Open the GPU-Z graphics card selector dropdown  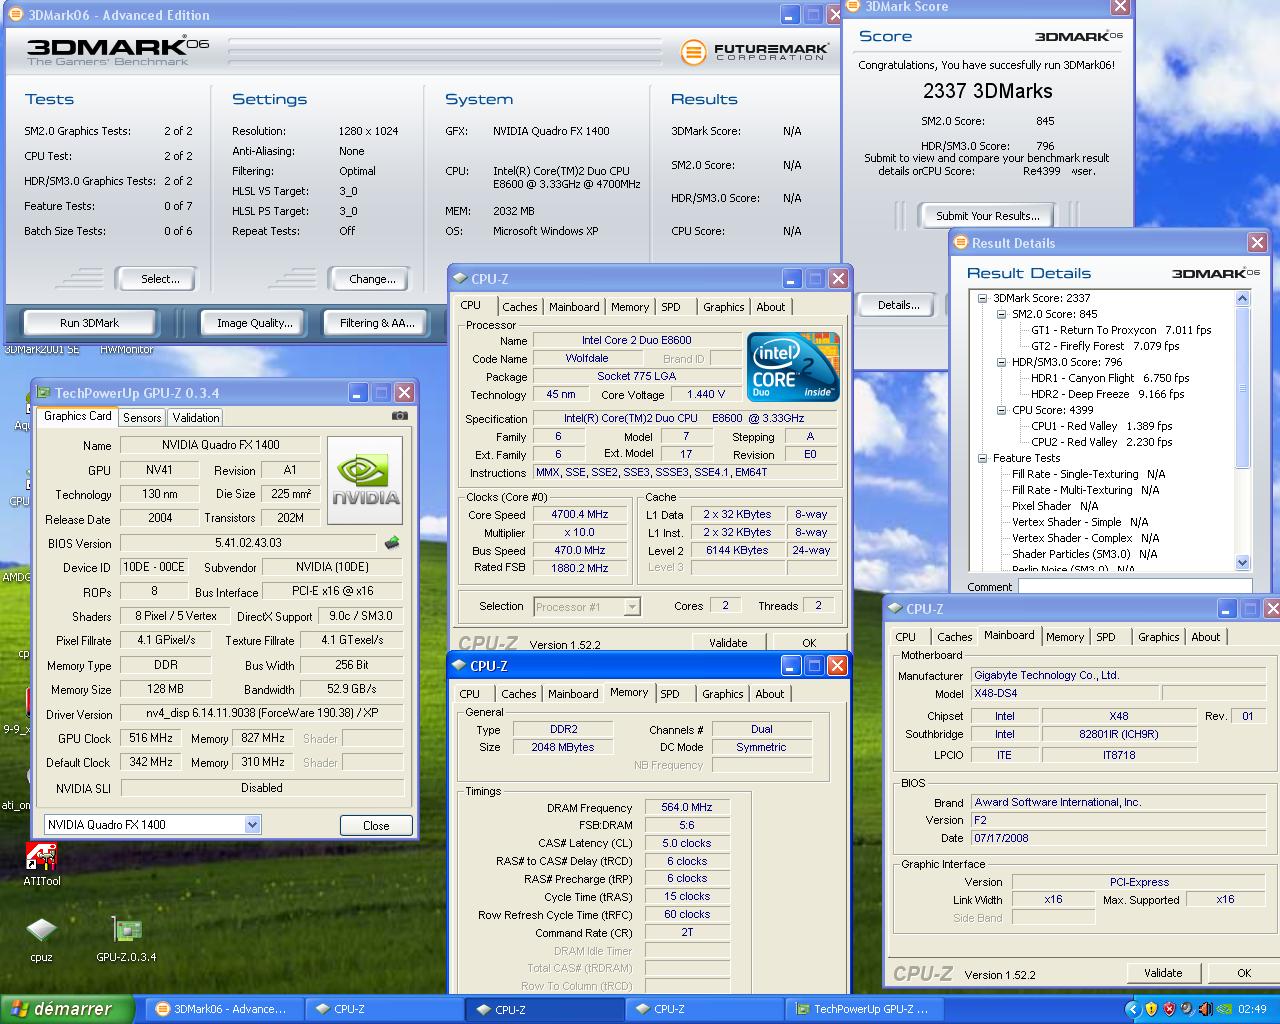252,825
